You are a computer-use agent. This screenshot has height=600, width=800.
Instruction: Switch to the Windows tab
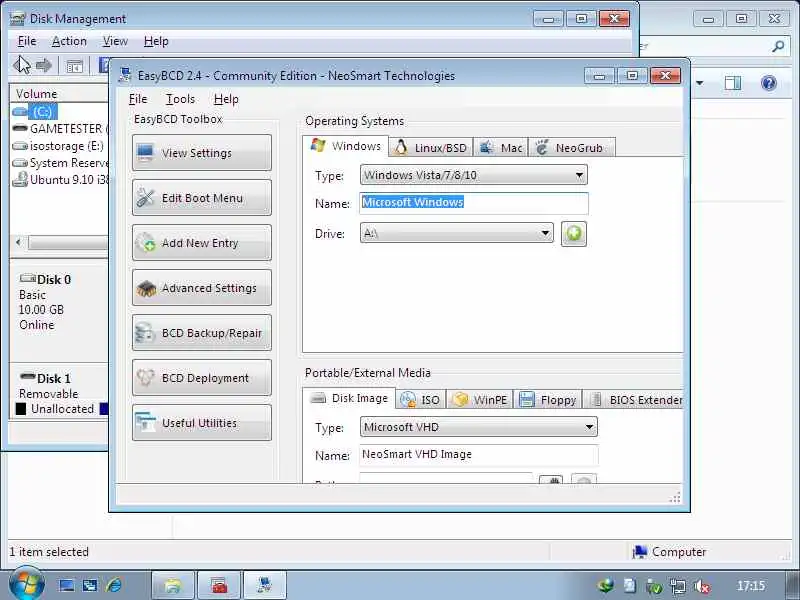pos(345,146)
